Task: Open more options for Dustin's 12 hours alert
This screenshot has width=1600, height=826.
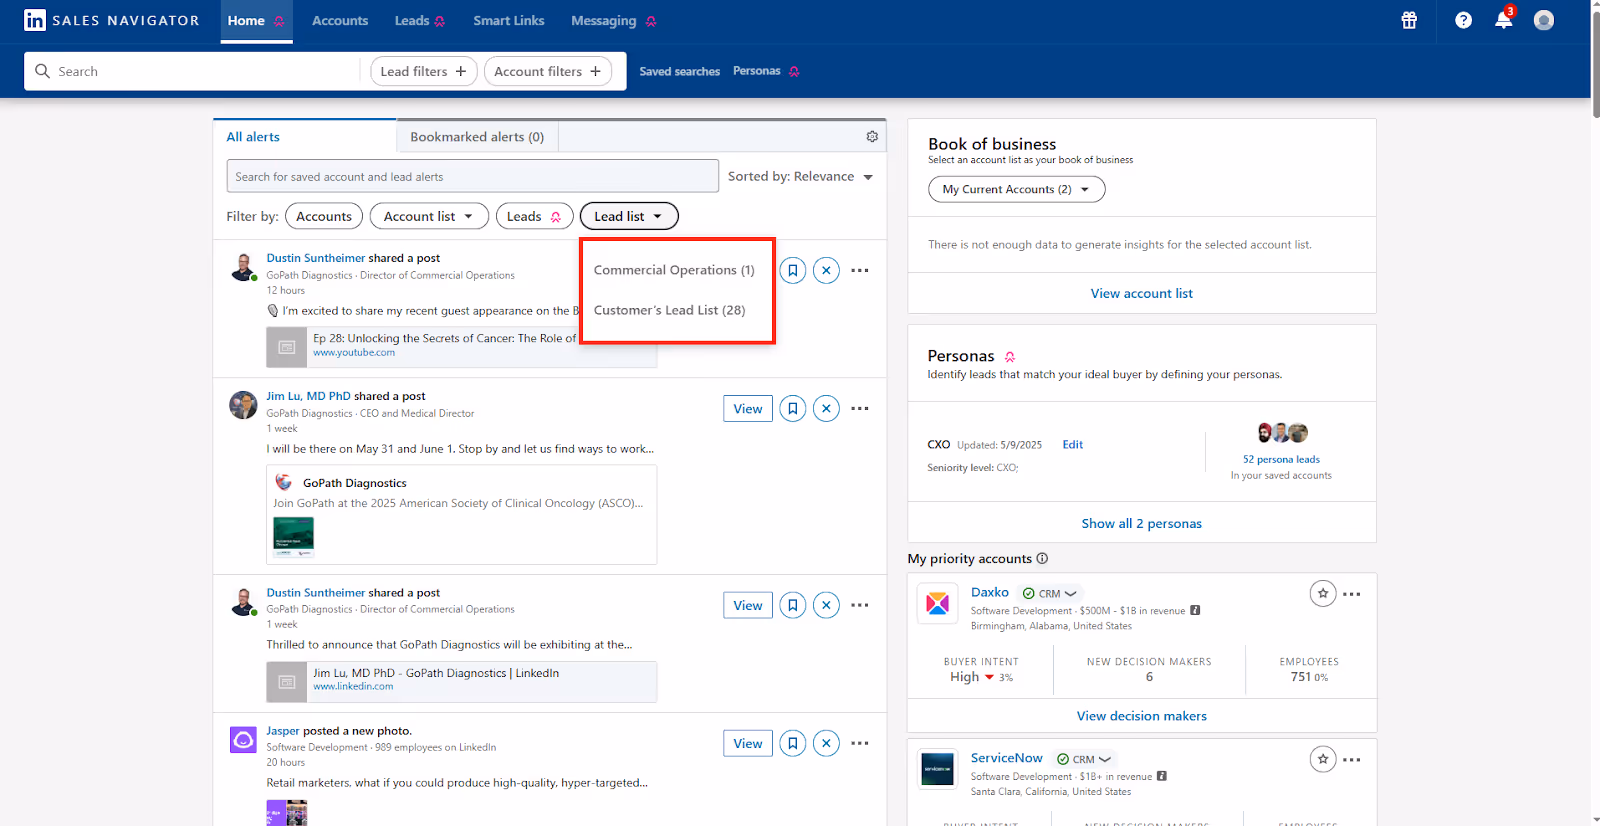Action: click(860, 270)
